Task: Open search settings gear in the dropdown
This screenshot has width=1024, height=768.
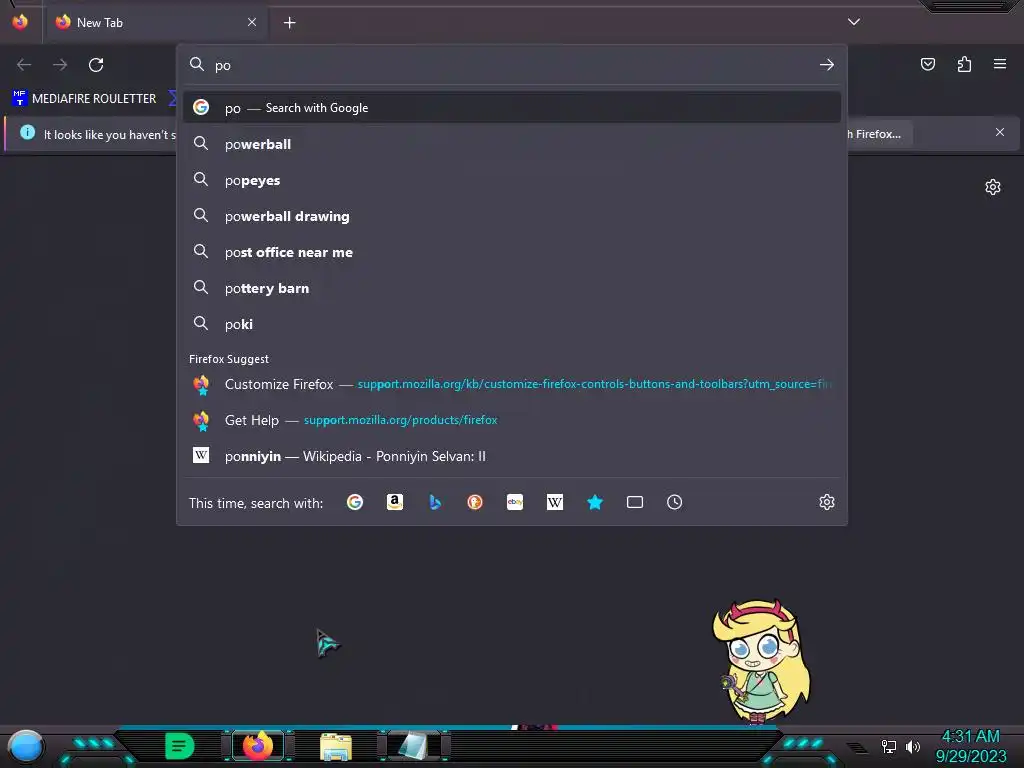Action: 827,502
